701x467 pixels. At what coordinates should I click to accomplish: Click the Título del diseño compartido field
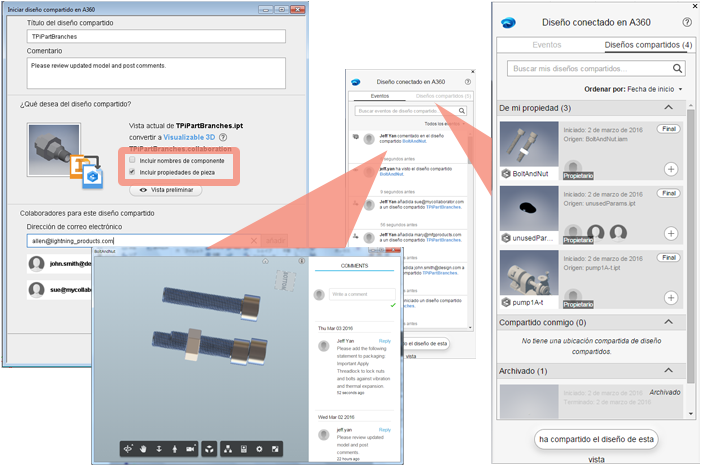[156, 36]
